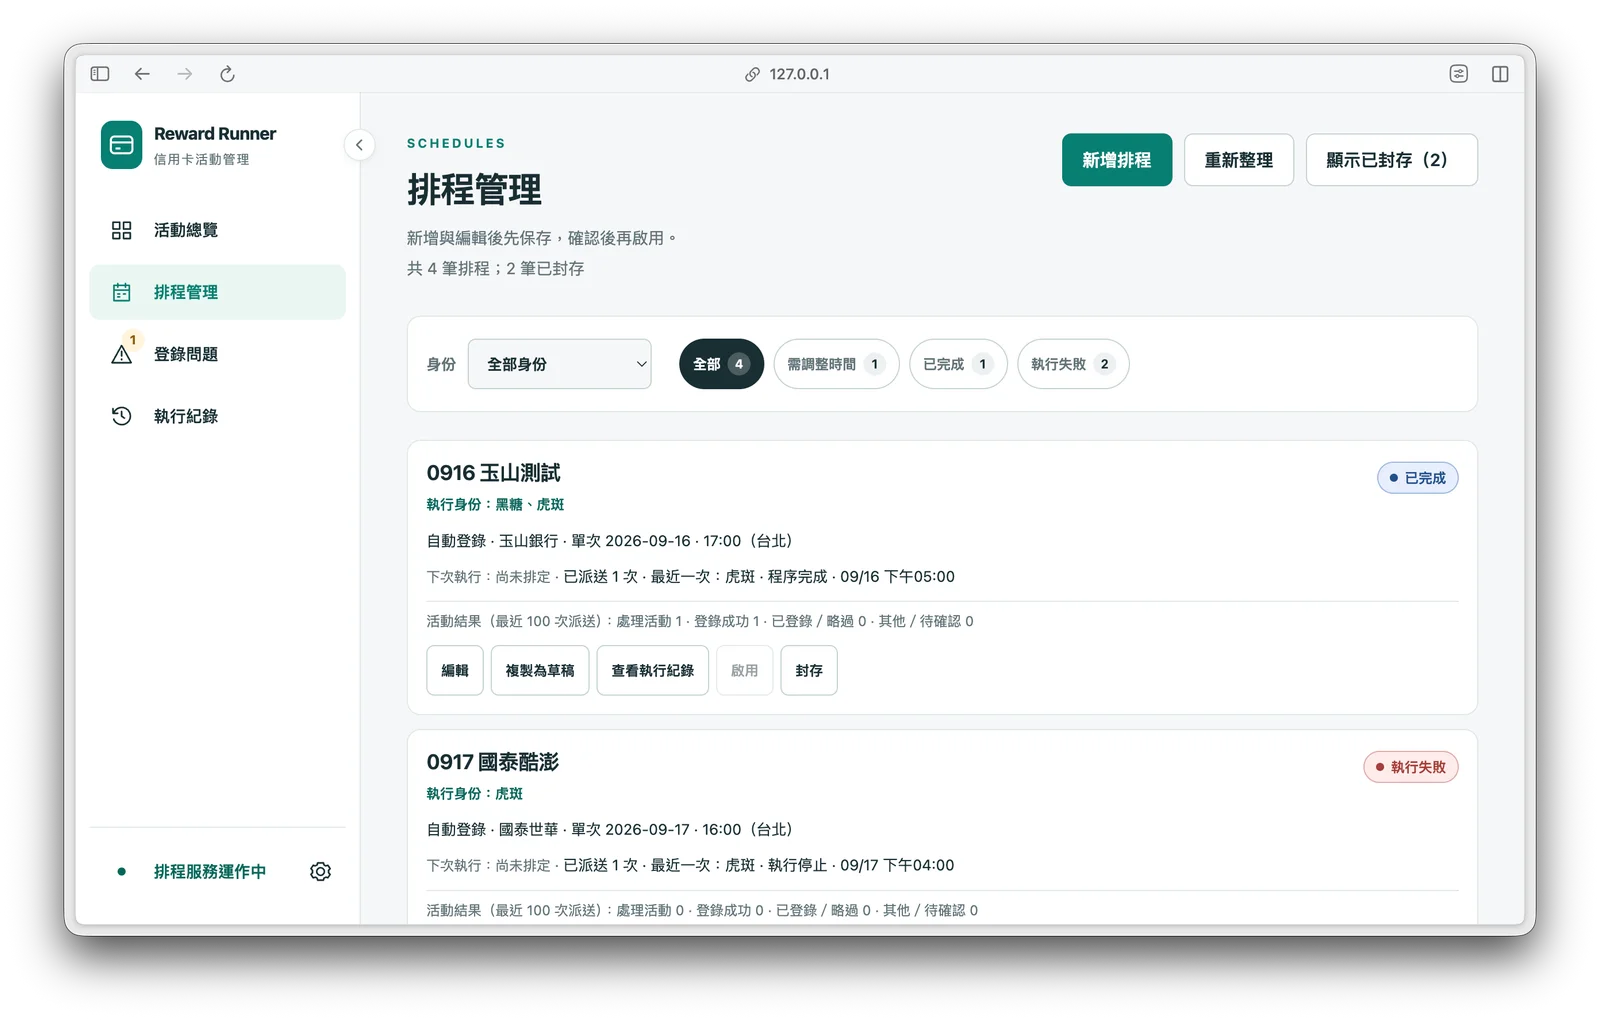1600x1021 pixels.
Task: Click the 執行紀錄 history clock icon
Action: point(122,416)
